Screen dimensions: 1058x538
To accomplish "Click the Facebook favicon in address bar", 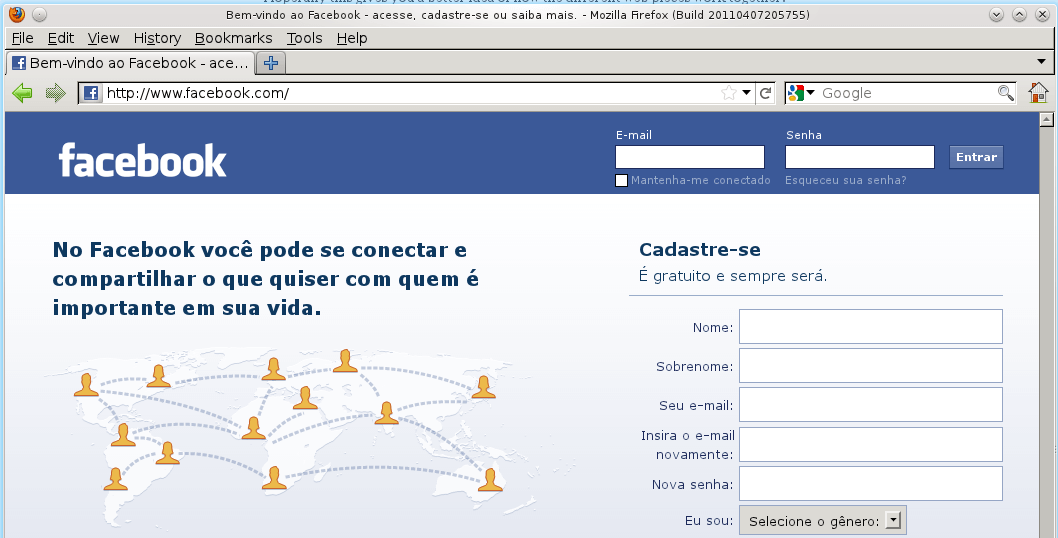I will [91, 93].
